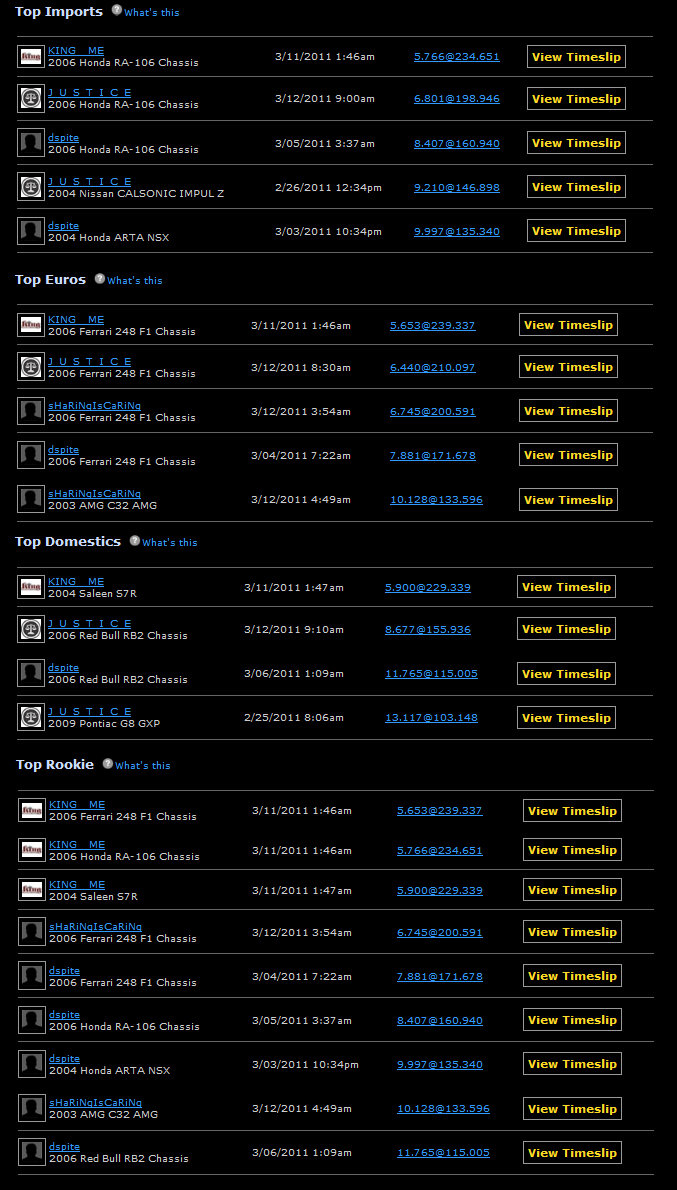The height and width of the screenshot is (1190, 677).
Task: Open the 6.801@198.946 time result link
Action: coord(456,99)
